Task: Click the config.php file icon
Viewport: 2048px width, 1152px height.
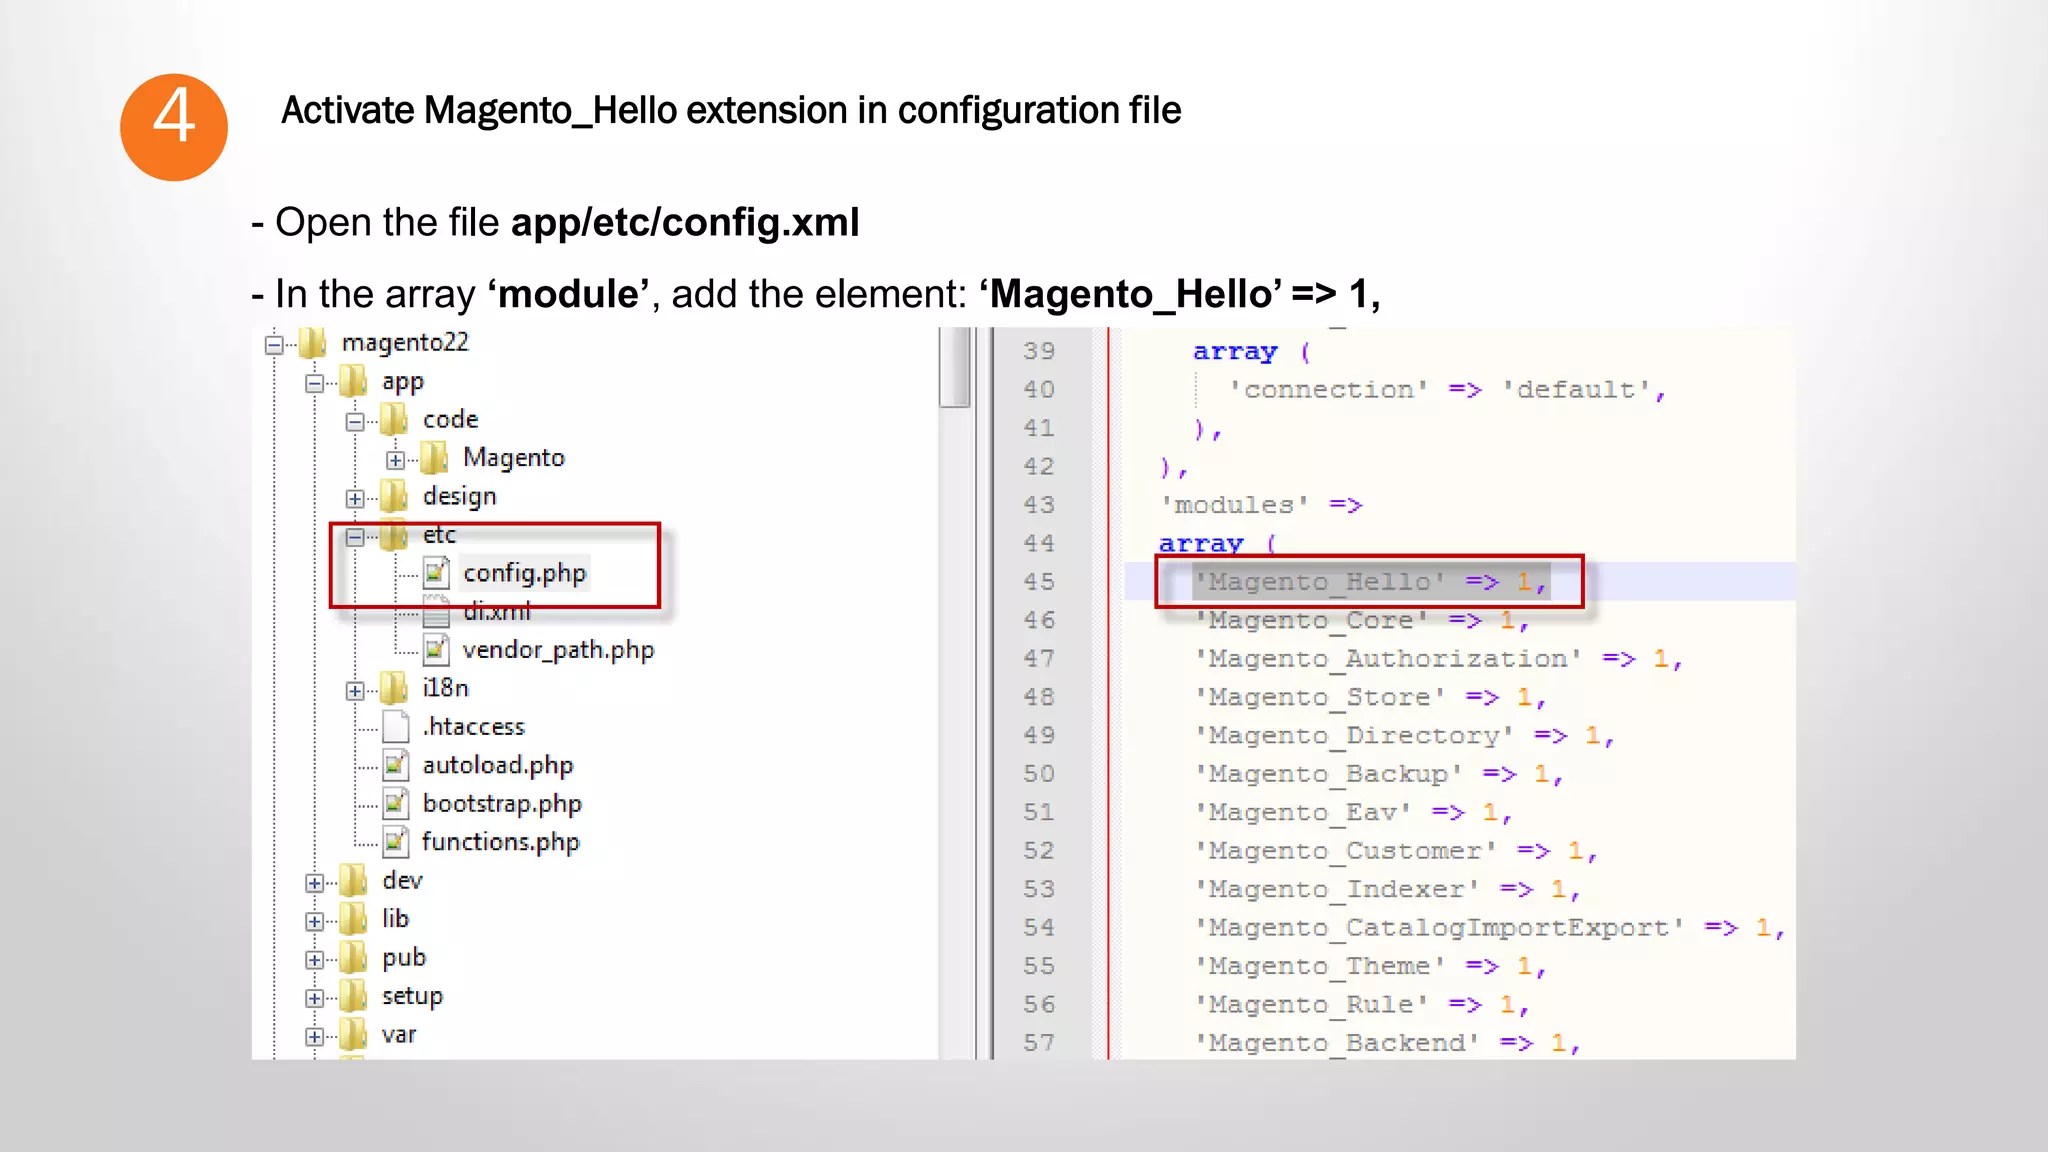Action: coord(436,572)
